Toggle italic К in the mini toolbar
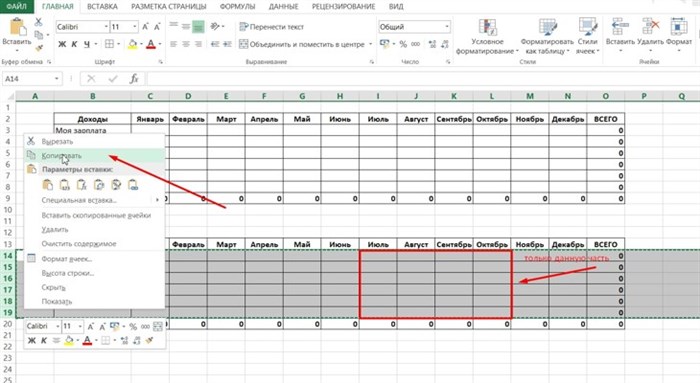Image resolution: width=700 pixels, height=383 pixels. coord(44,341)
